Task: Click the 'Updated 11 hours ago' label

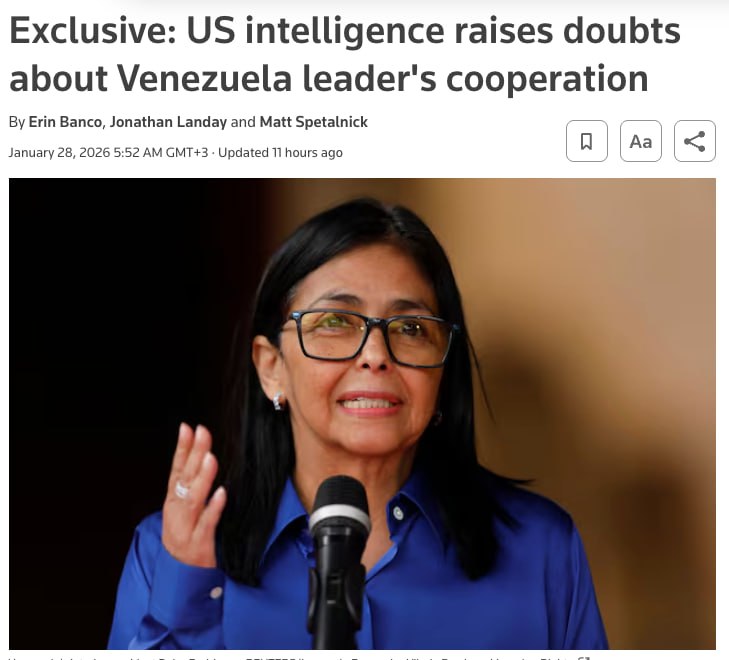Action: [x=280, y=152]
